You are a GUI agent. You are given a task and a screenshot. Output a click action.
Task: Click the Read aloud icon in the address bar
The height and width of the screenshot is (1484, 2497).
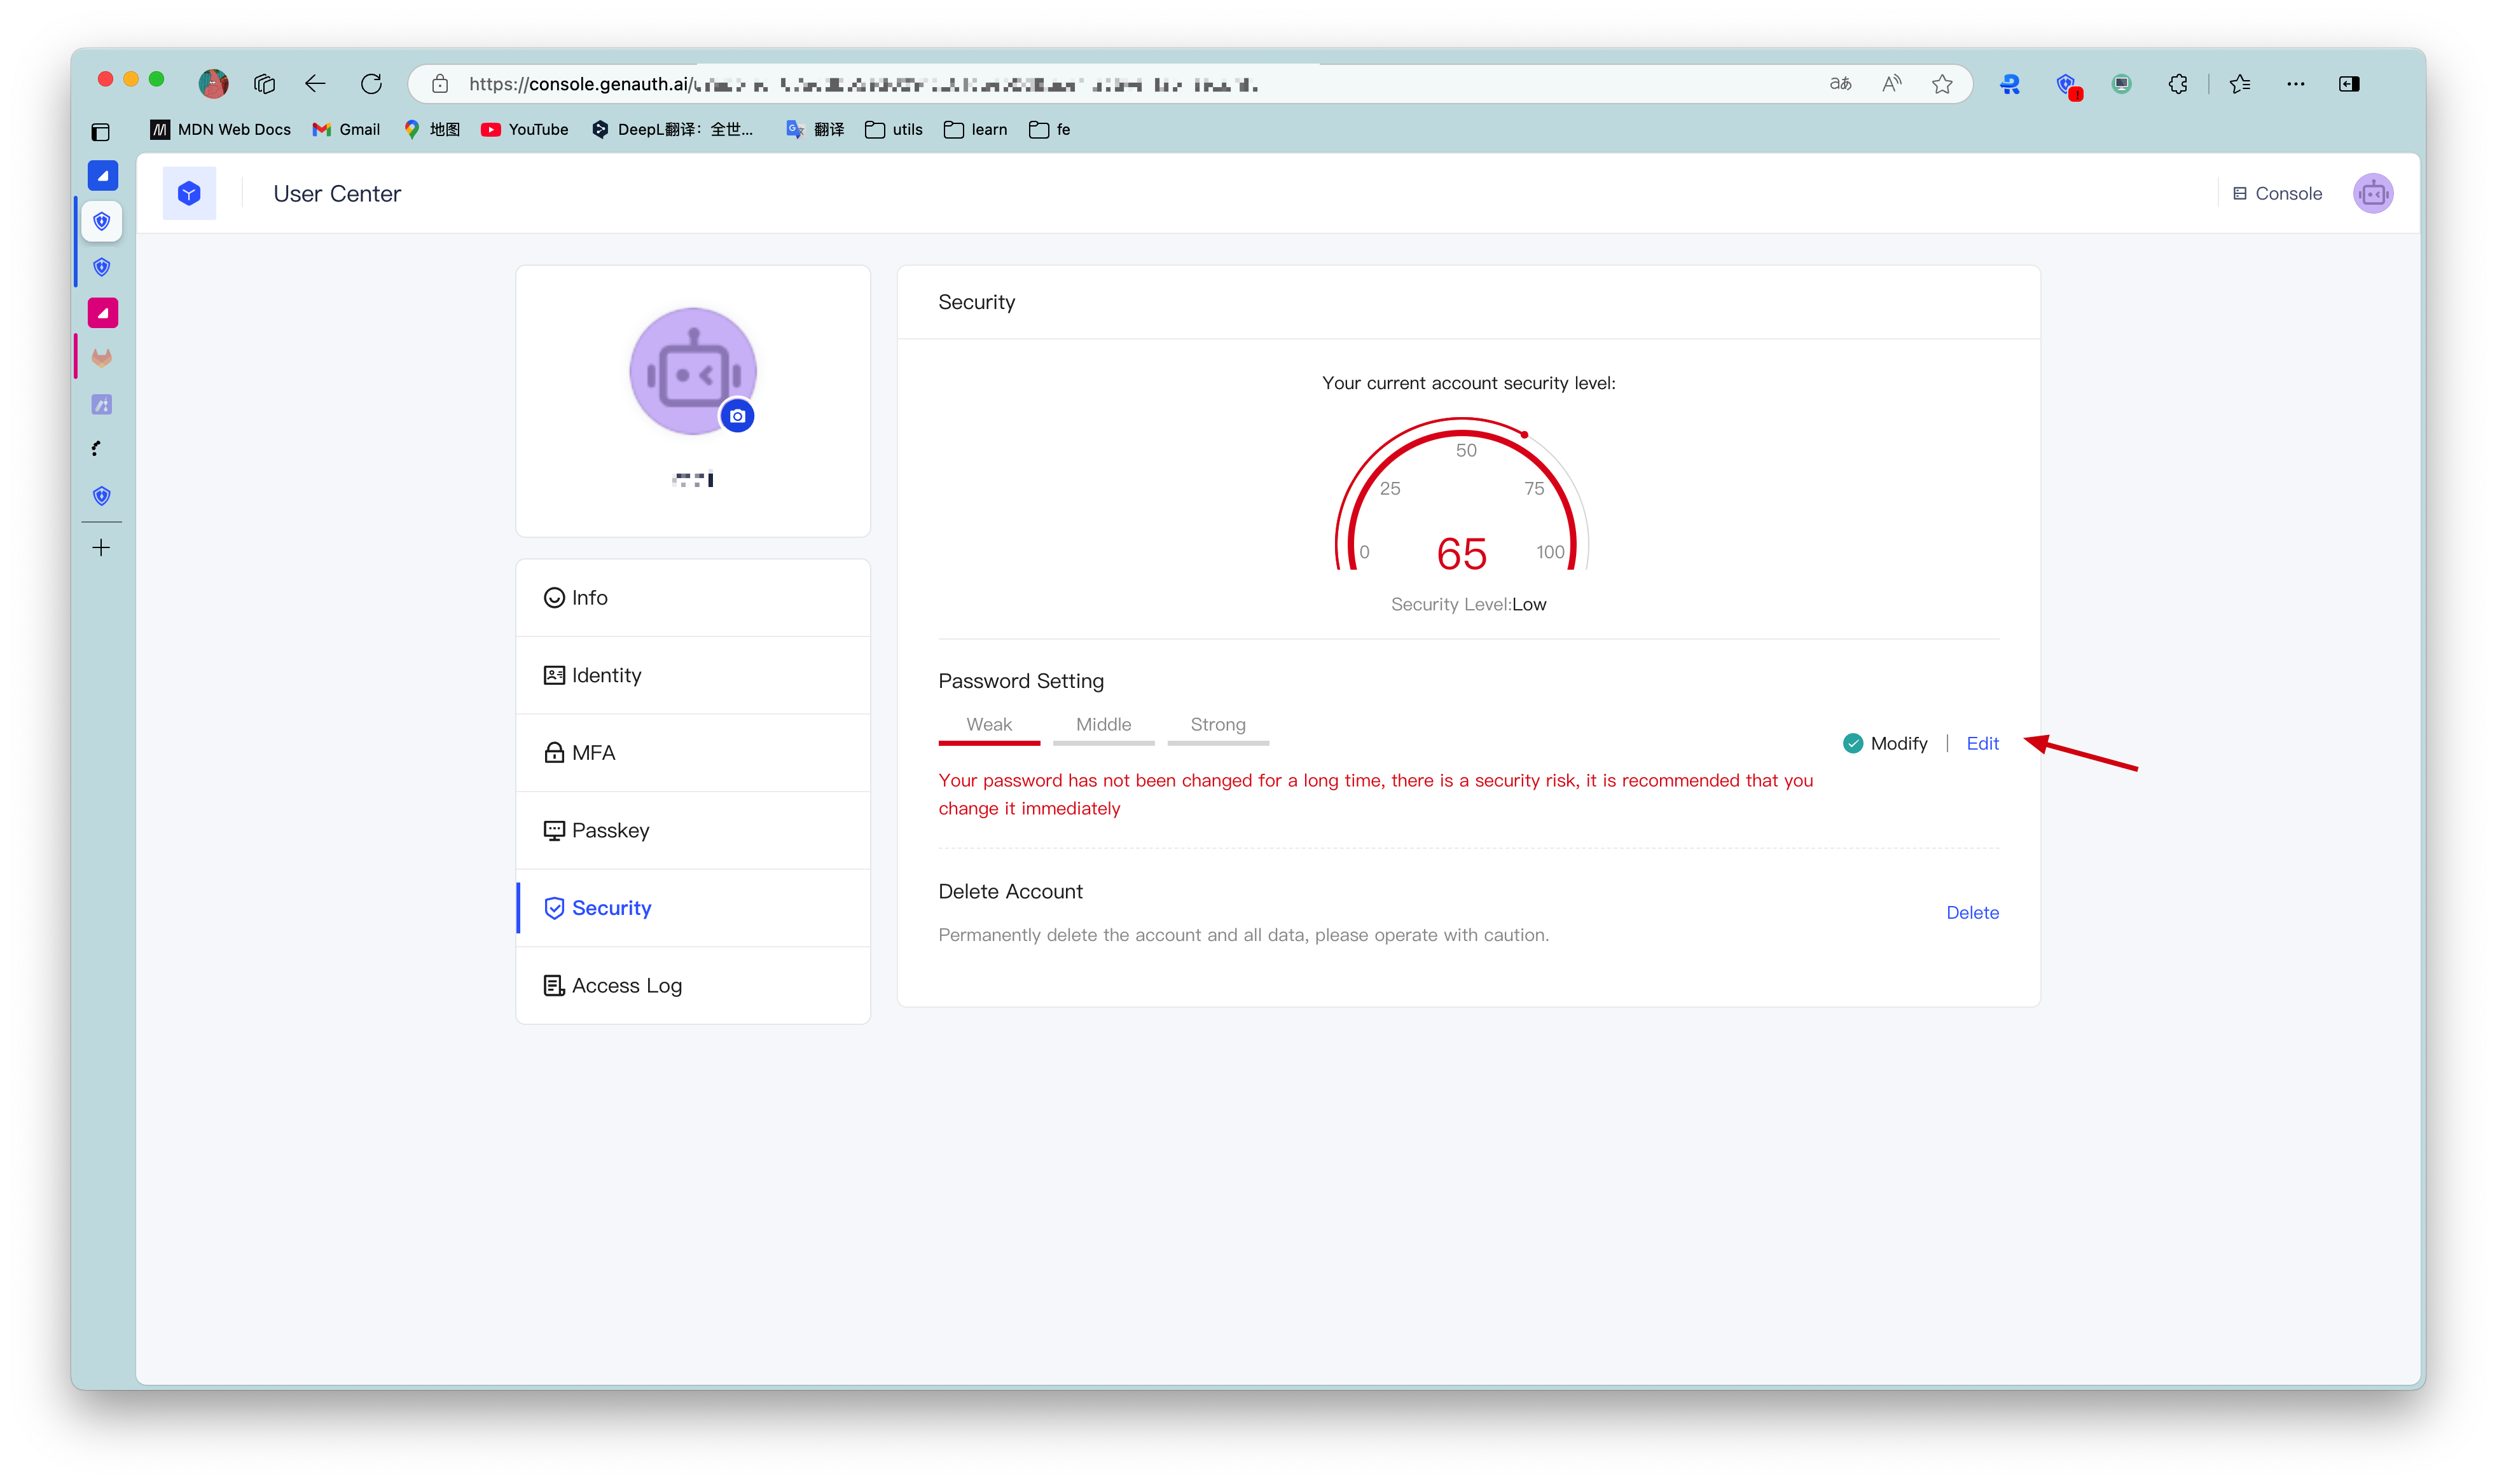click(1891, 84)
